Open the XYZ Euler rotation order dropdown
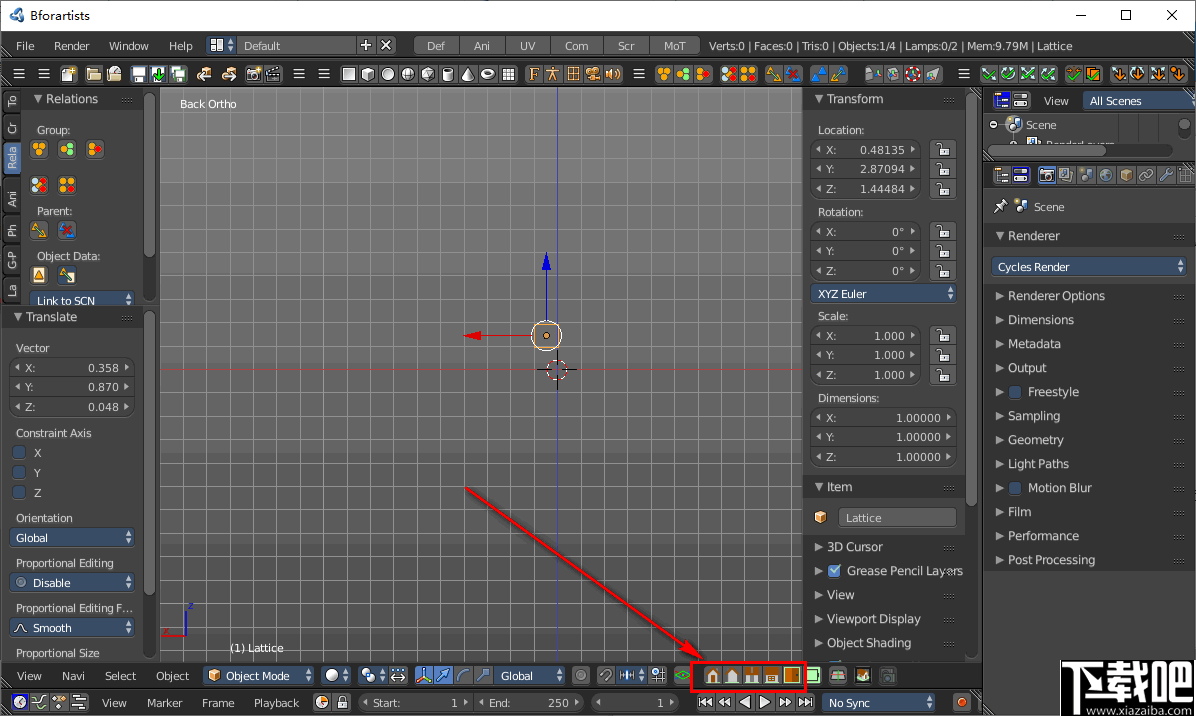The height and width of the screenshot is (716, 1196). point(884,292)
